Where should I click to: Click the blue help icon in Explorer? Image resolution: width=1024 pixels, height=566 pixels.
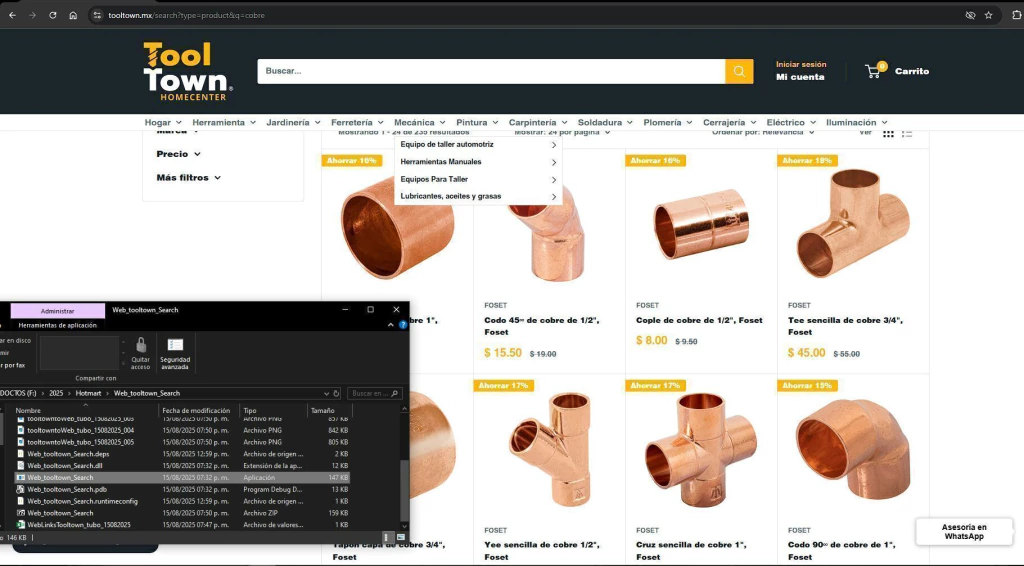pyautogui.click(x=403, y=324)
